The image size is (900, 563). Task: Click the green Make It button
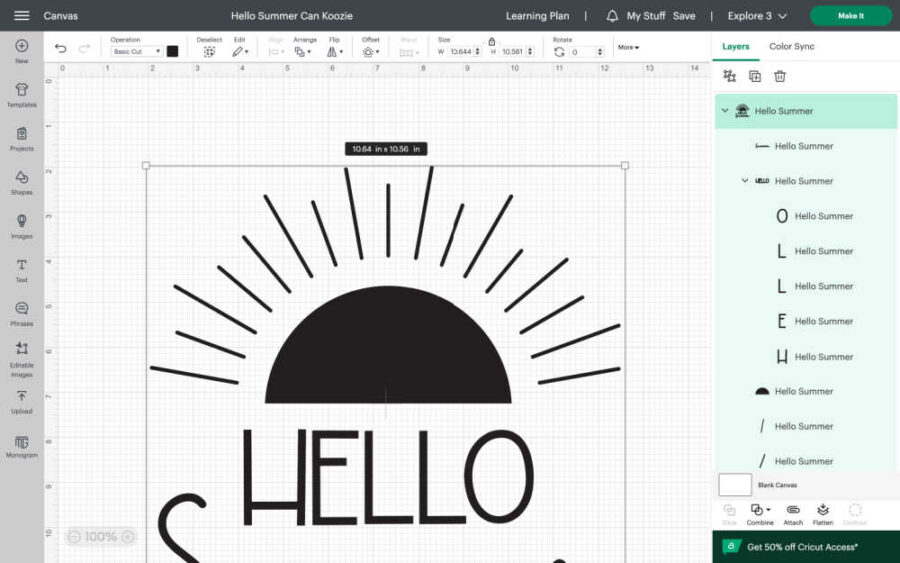(x=850, y=16)
